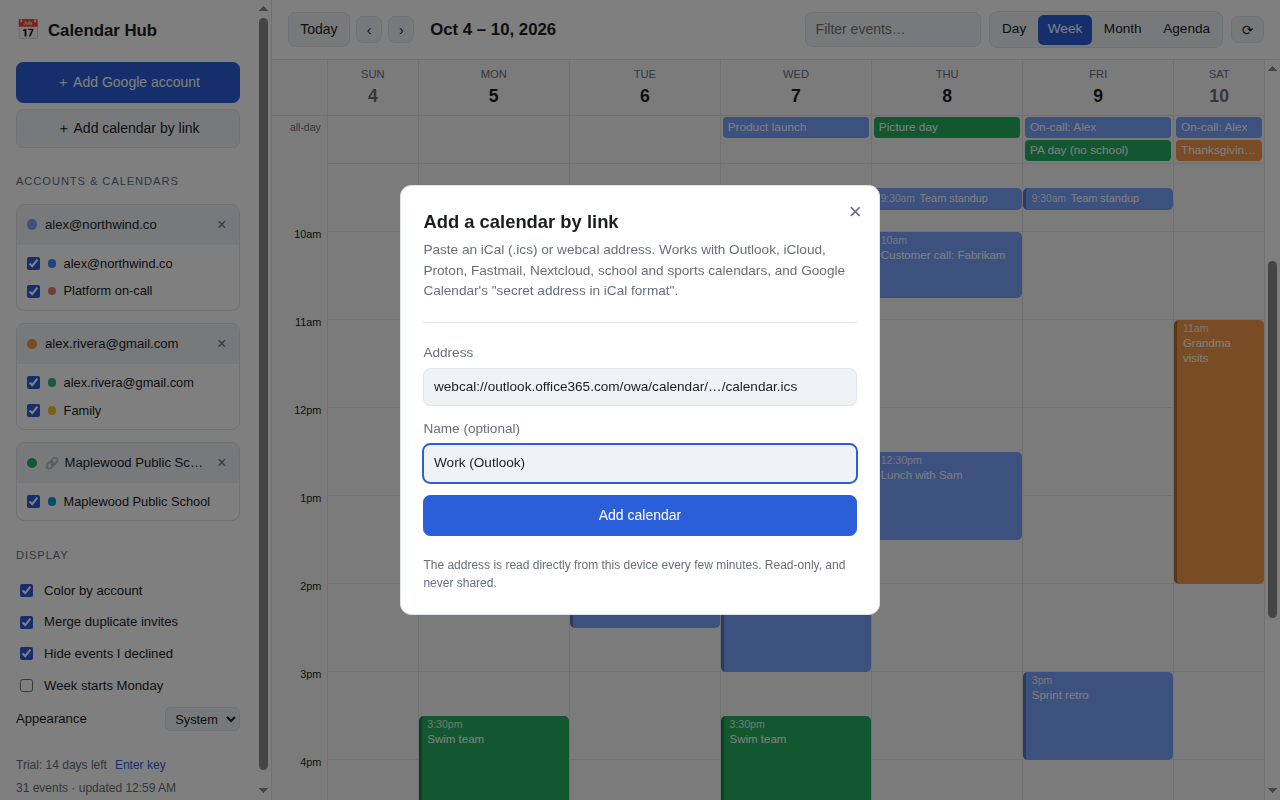
Task: Toggle the alex@northwind.co calendar checkbox
Action: tap(34, 264)
